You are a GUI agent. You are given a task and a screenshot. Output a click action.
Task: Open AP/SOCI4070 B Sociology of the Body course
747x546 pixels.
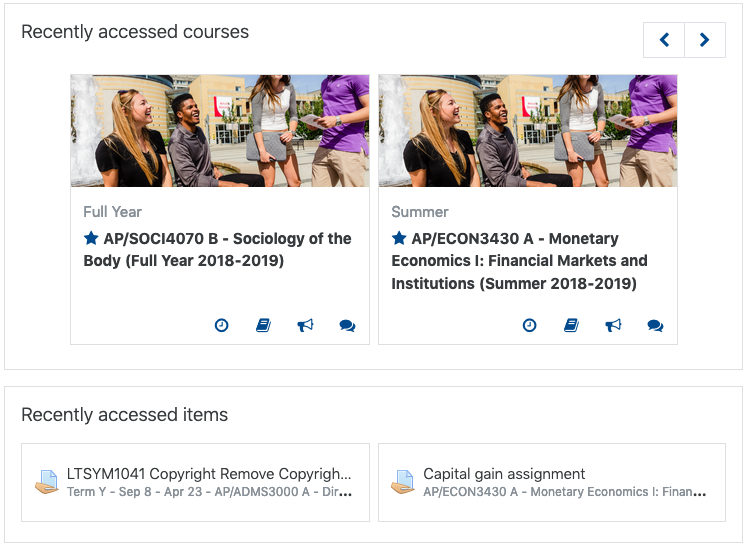click(x=217, y=249)
